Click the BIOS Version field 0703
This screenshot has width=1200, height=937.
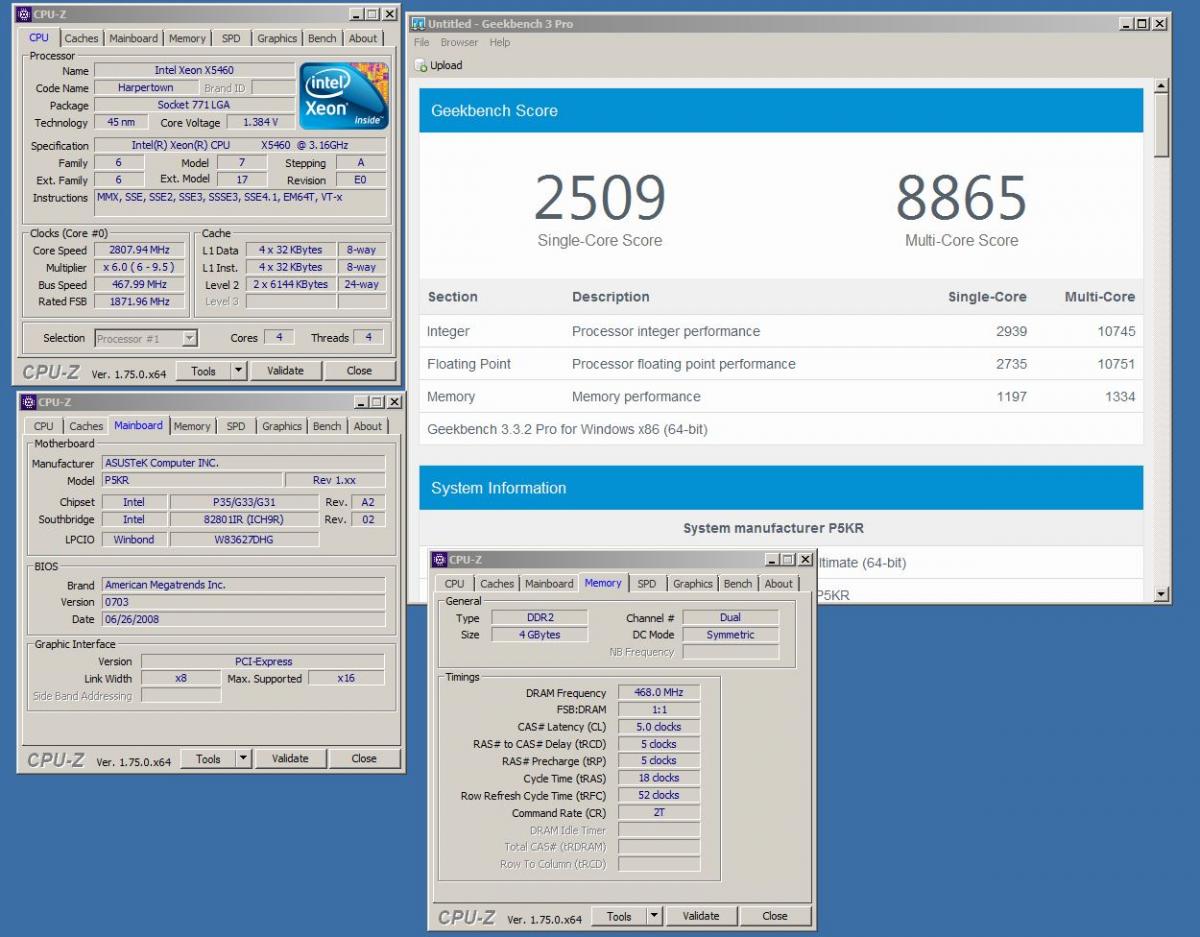(243, 602)
